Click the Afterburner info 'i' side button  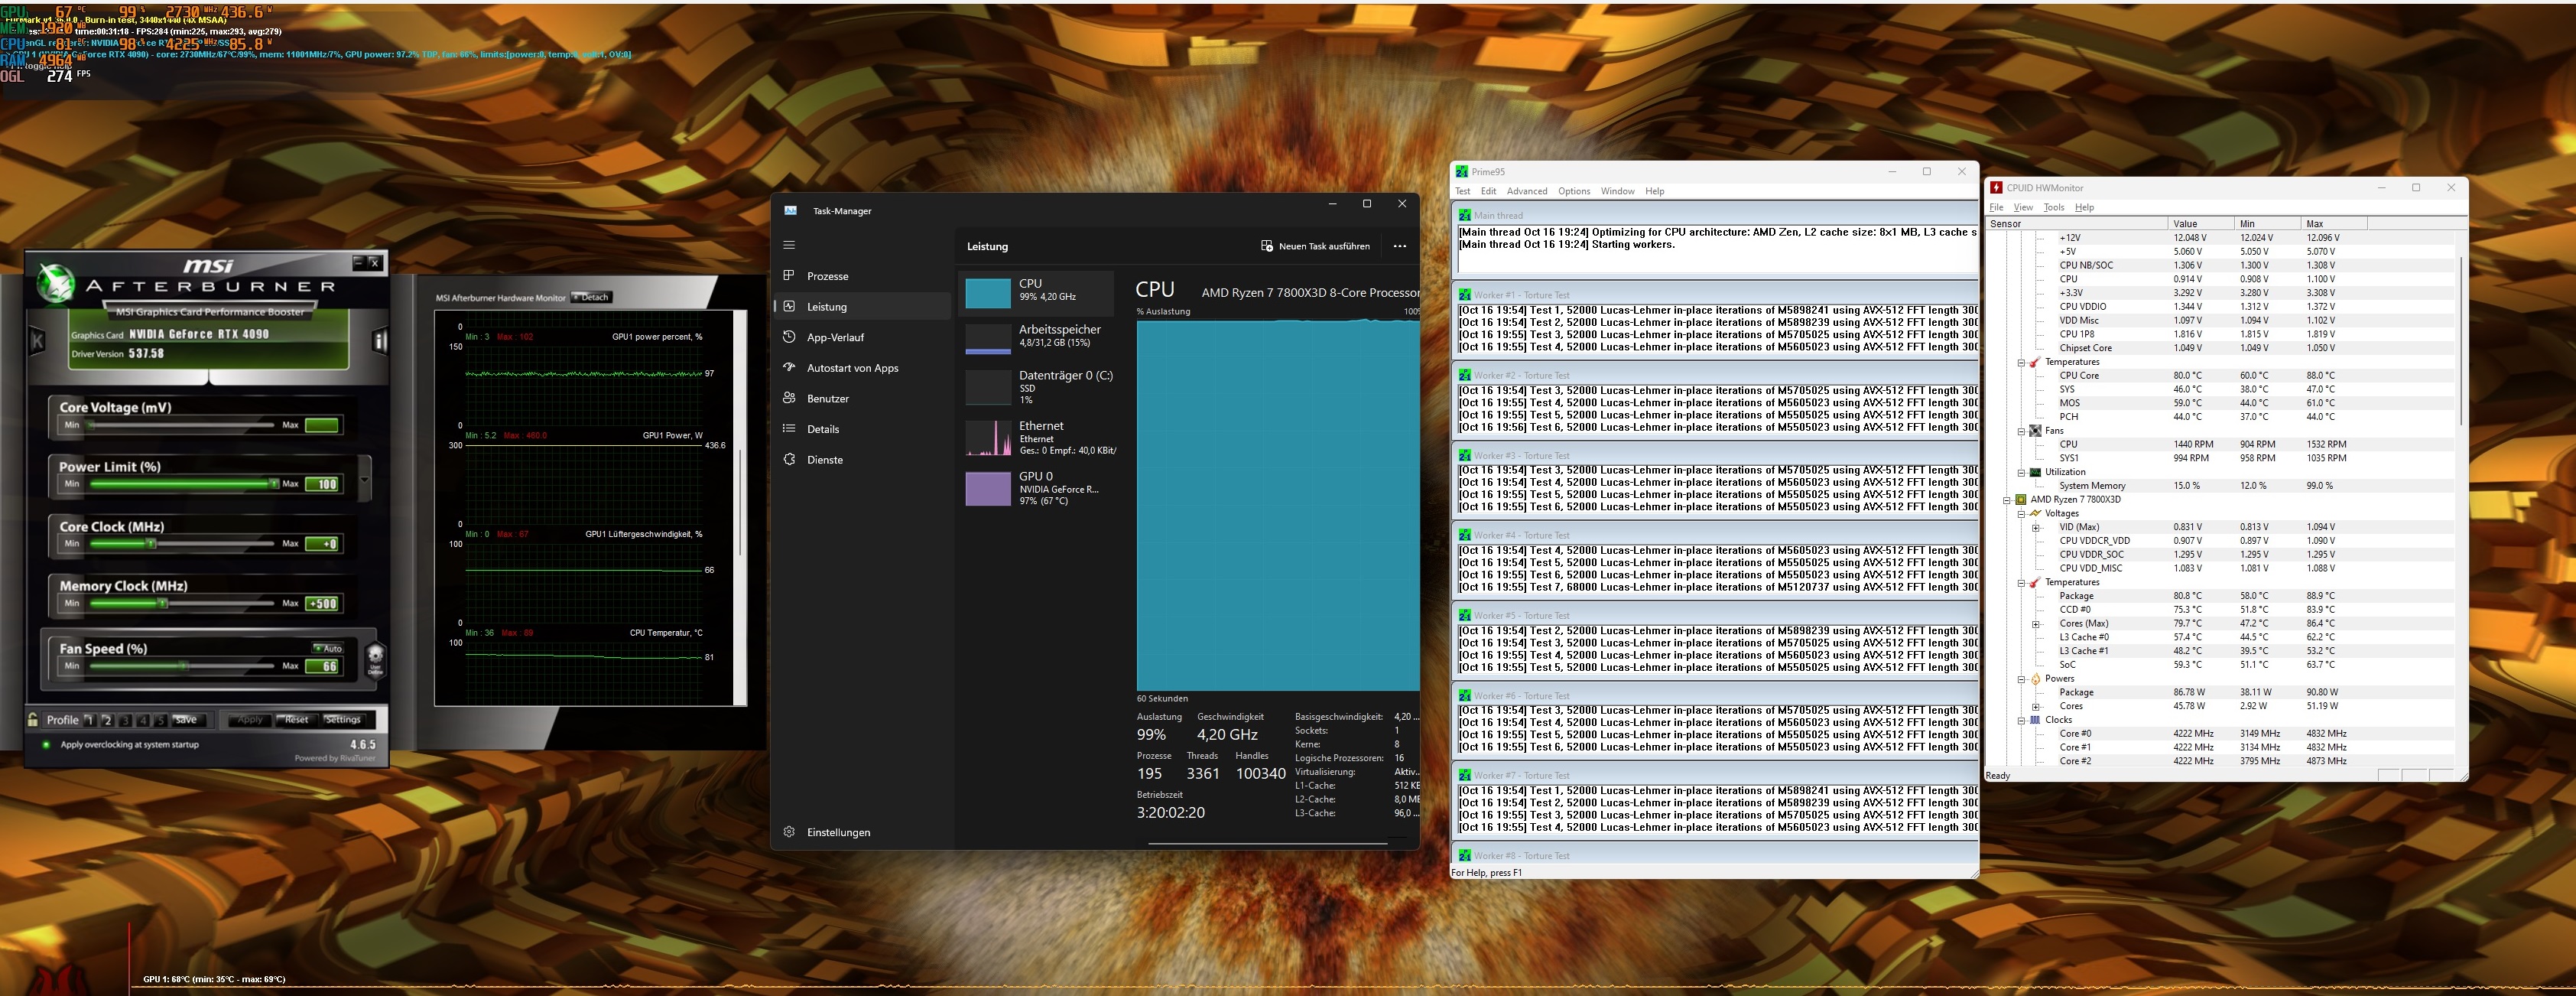click(x=380, y=341)
